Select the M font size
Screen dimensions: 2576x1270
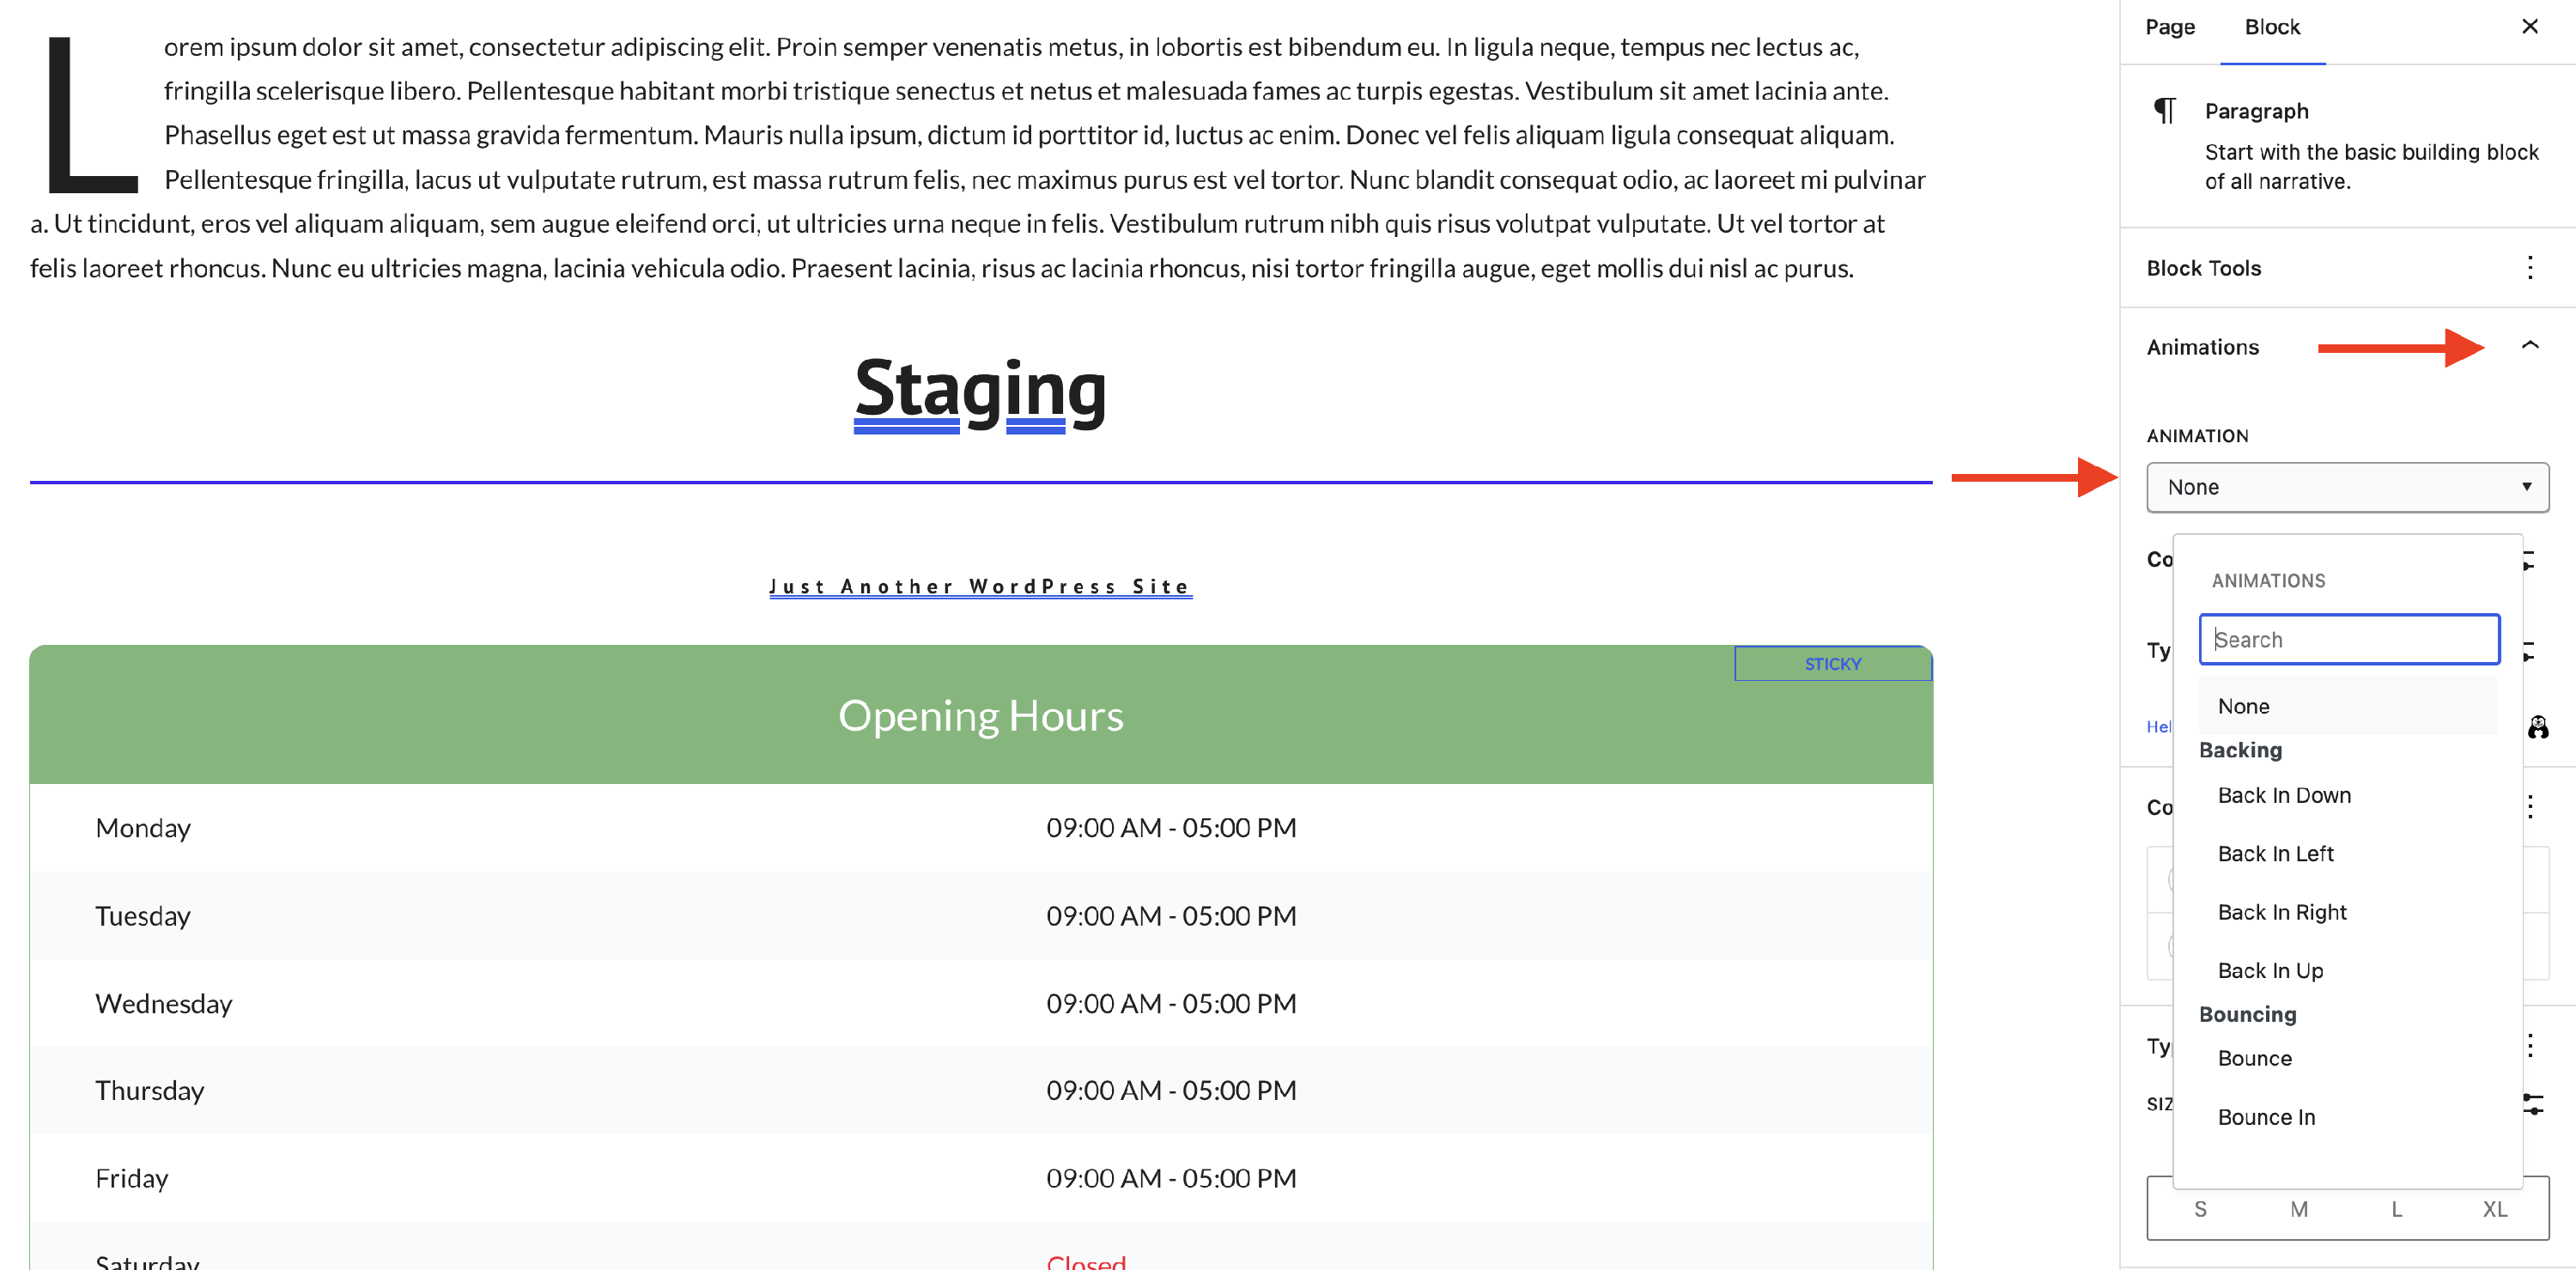pos(2299,1209)
